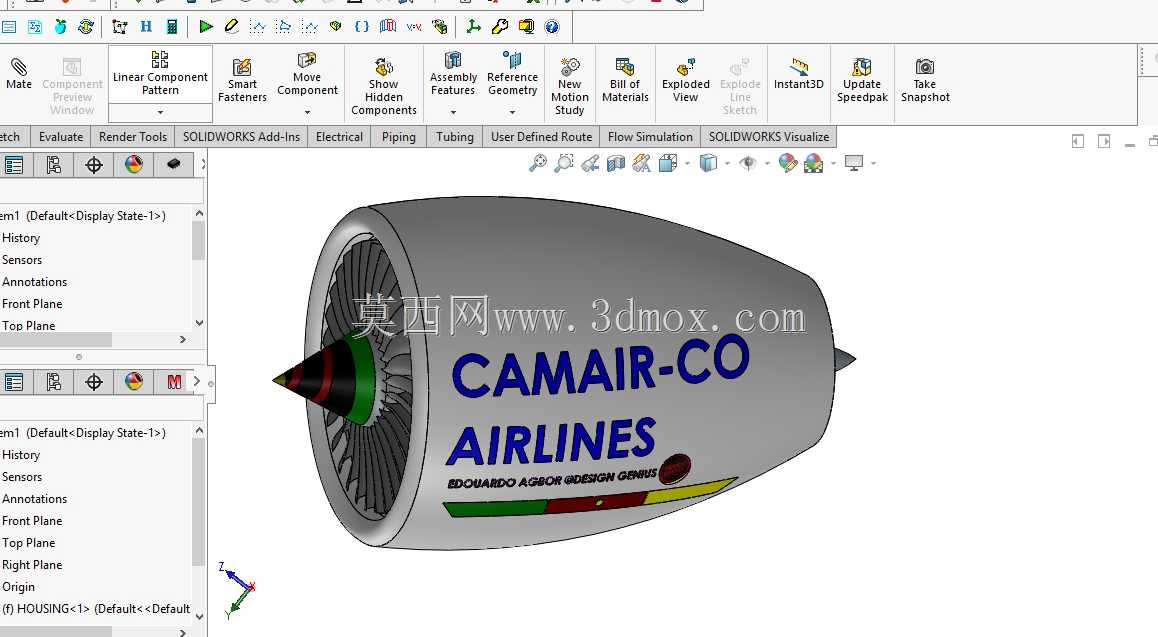Click lower DisplayManager color ball tab

click(134, 382)
